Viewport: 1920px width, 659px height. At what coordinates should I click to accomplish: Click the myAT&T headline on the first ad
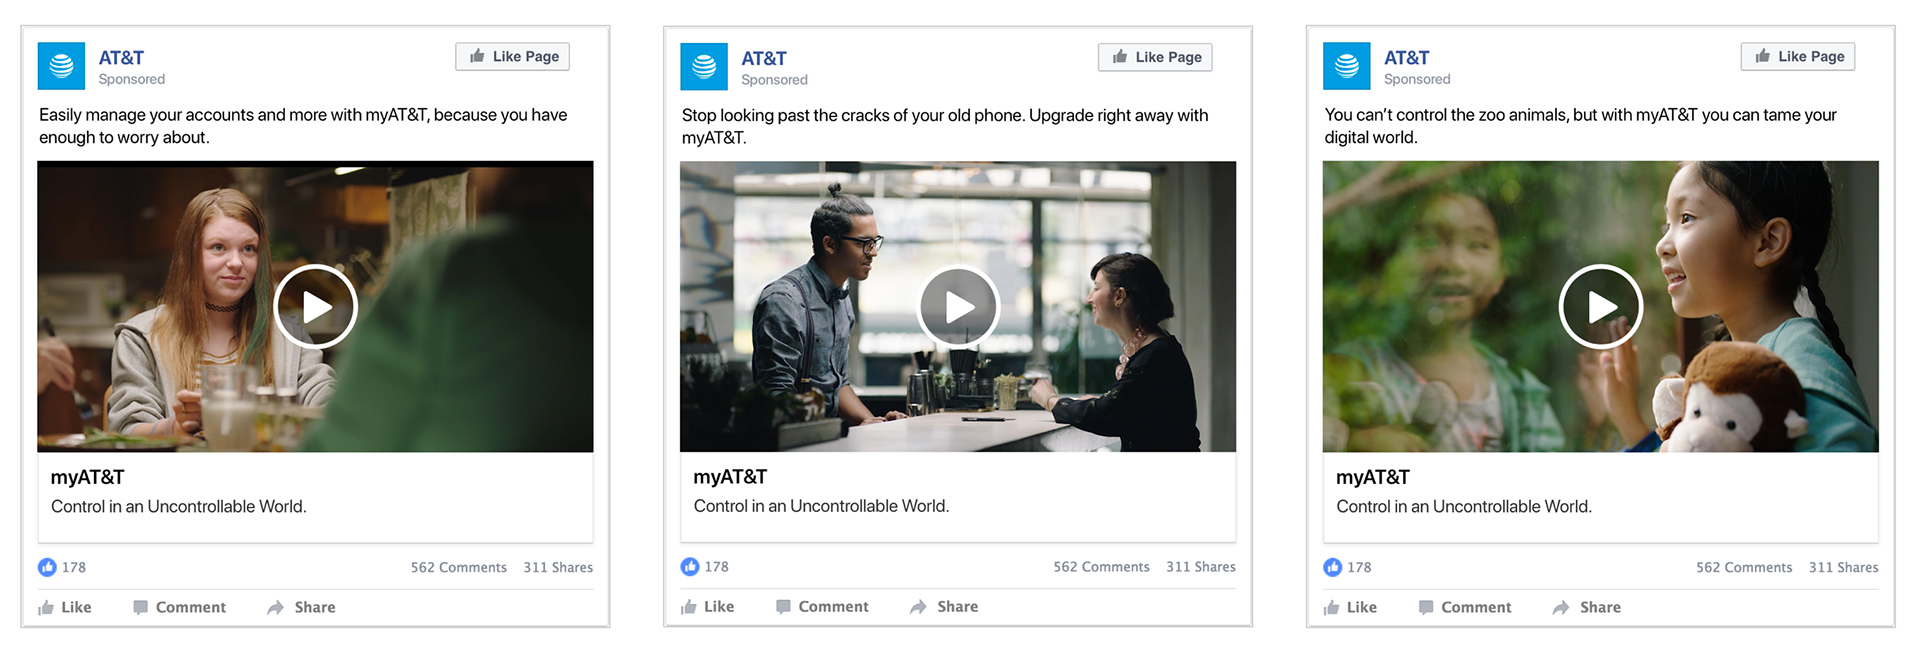88,477
